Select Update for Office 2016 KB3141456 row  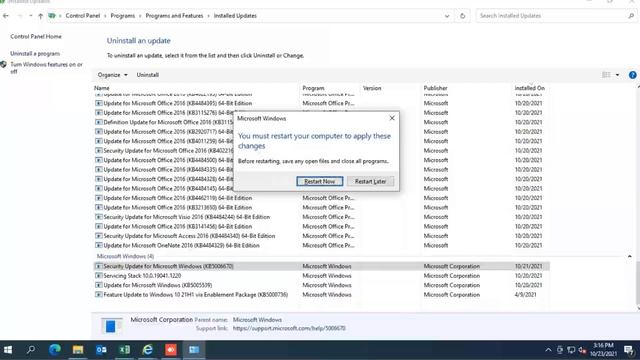pyautogui.click(x=322, y=226)
